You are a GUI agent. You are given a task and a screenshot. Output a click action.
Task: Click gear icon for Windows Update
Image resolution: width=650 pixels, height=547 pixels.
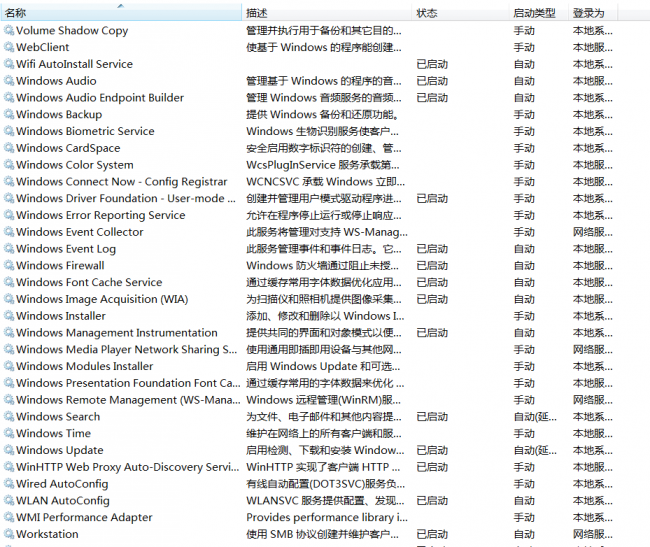click(x=9, y=450)
